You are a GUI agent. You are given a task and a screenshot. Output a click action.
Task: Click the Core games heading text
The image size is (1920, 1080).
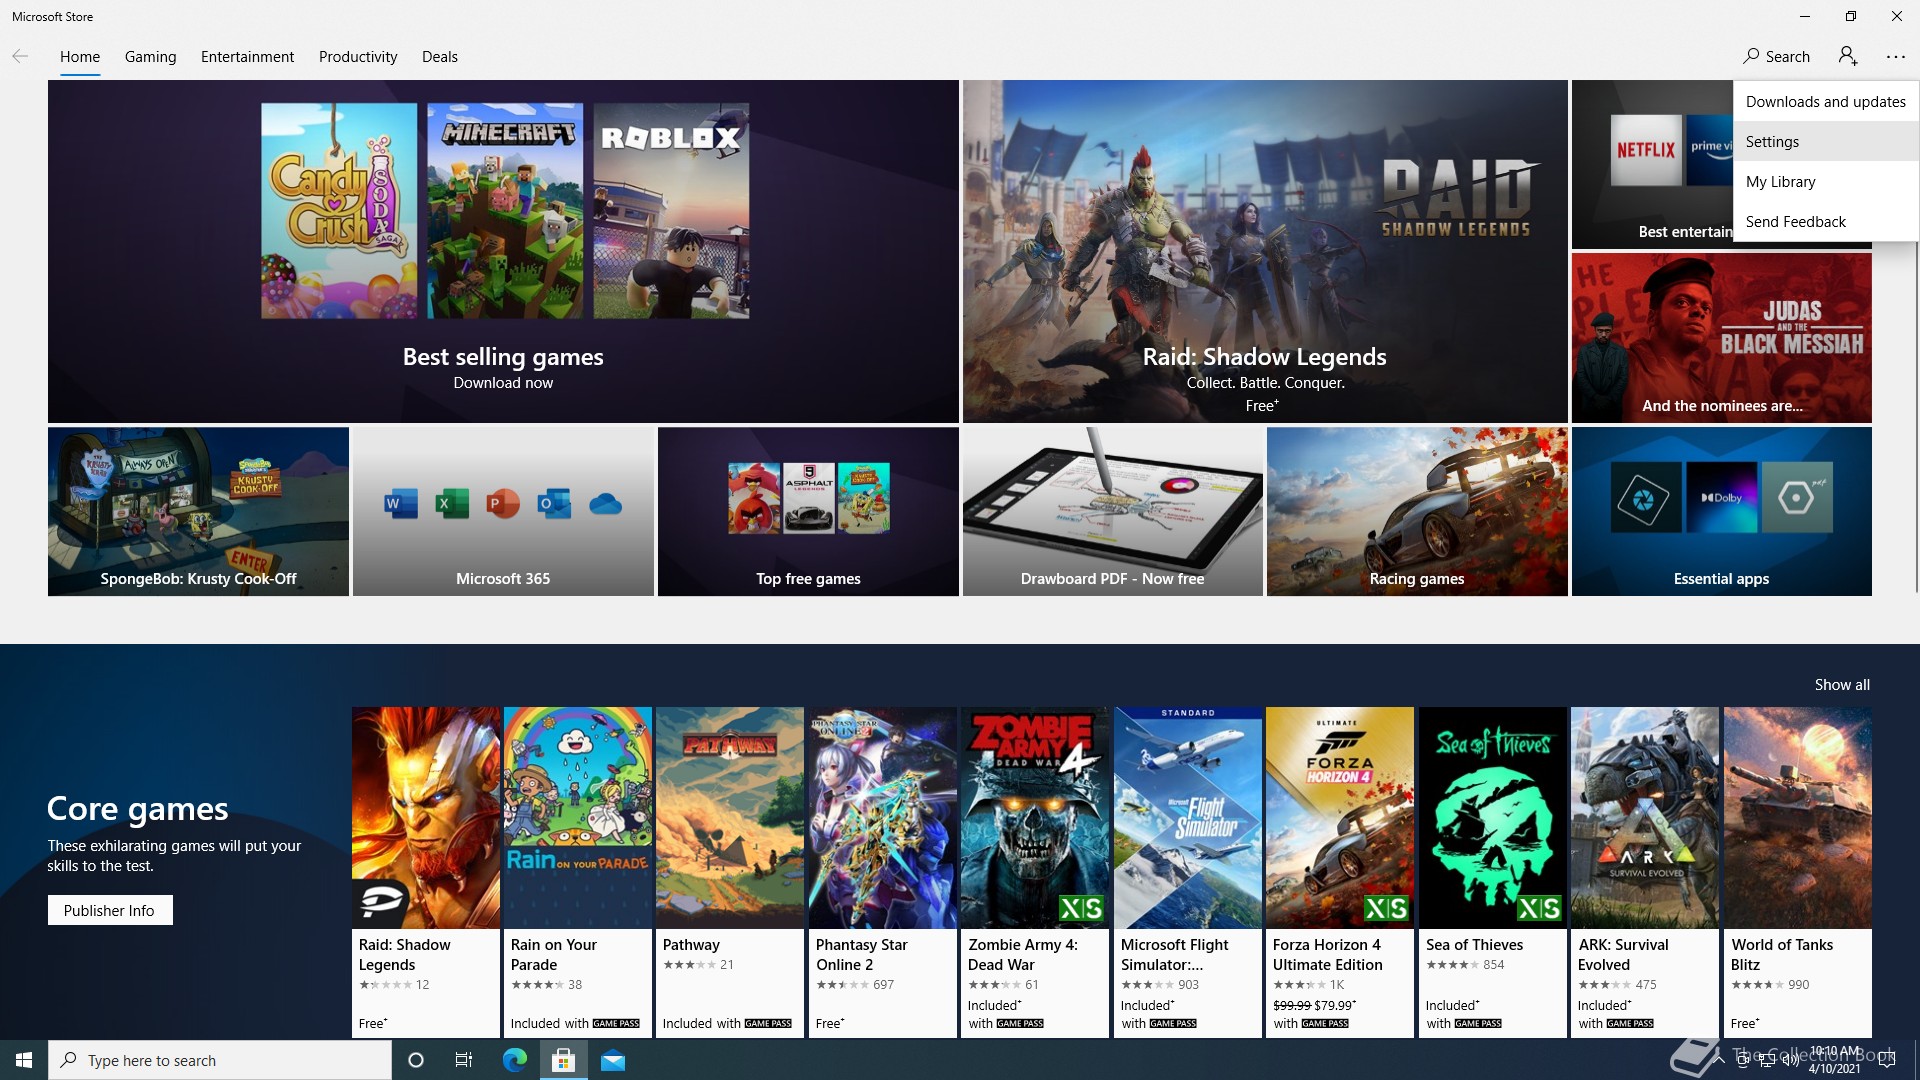(138, 808)
